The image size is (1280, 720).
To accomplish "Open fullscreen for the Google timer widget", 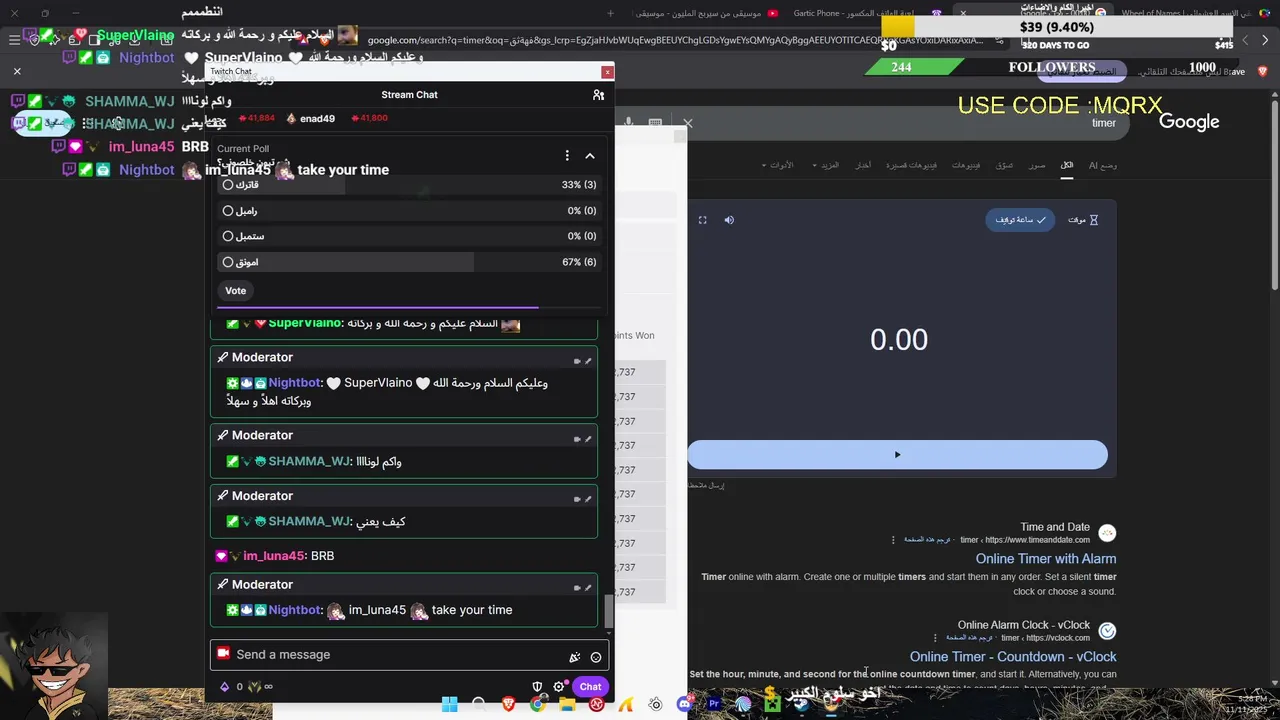I will (702, 220).
